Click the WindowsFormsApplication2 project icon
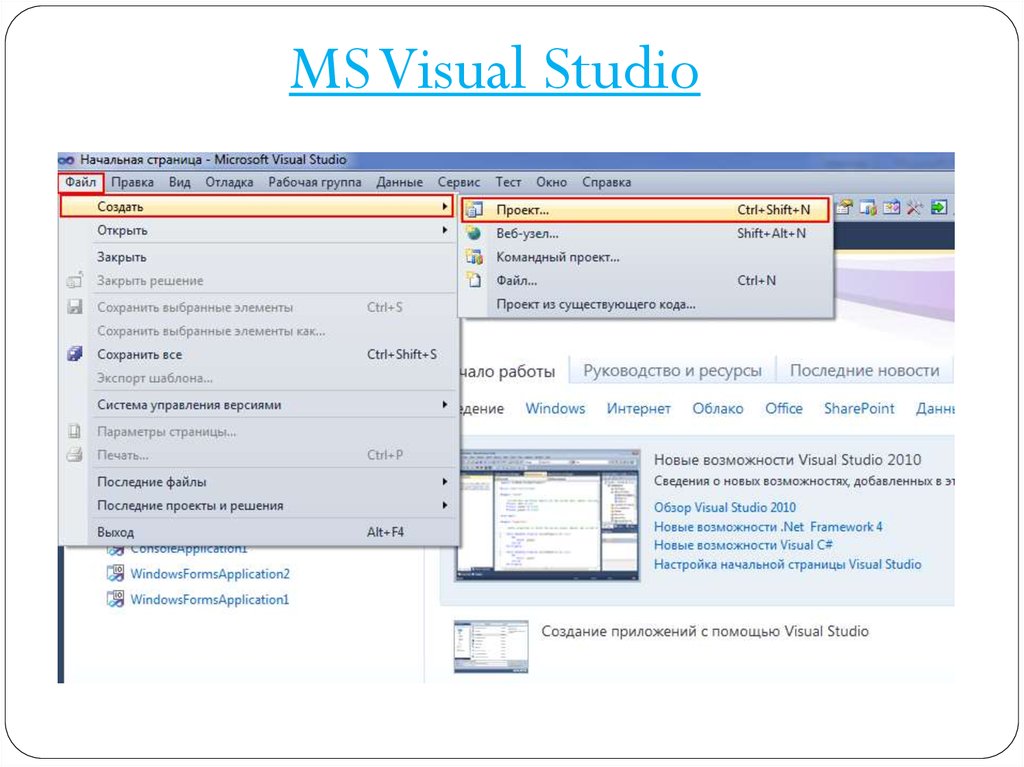Image resolution: width=1024 pixels, height=767 pixels. coord(115,574)
